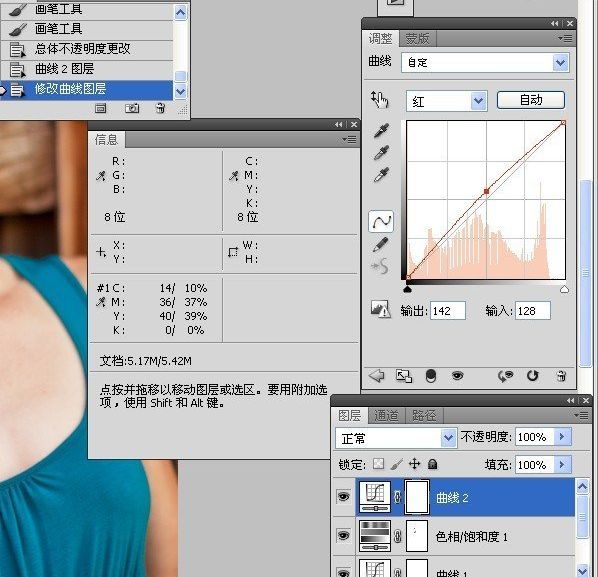
Task: Switch to the 蒙版 tab
Action: tap(417, 39)
